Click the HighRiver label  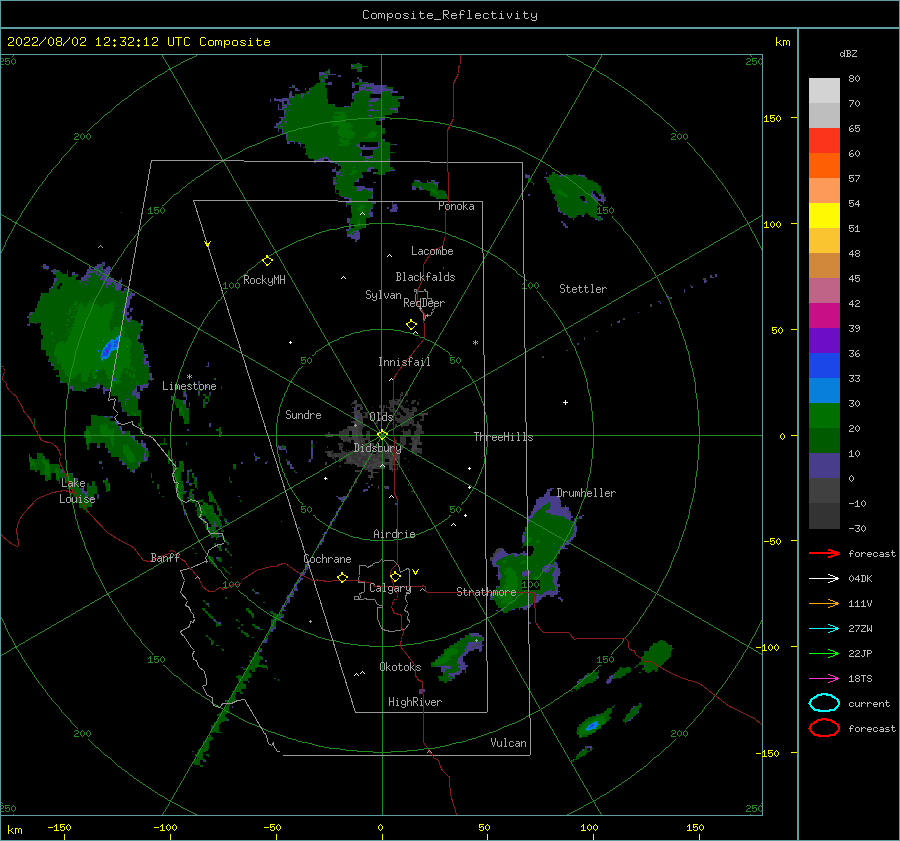415,702
